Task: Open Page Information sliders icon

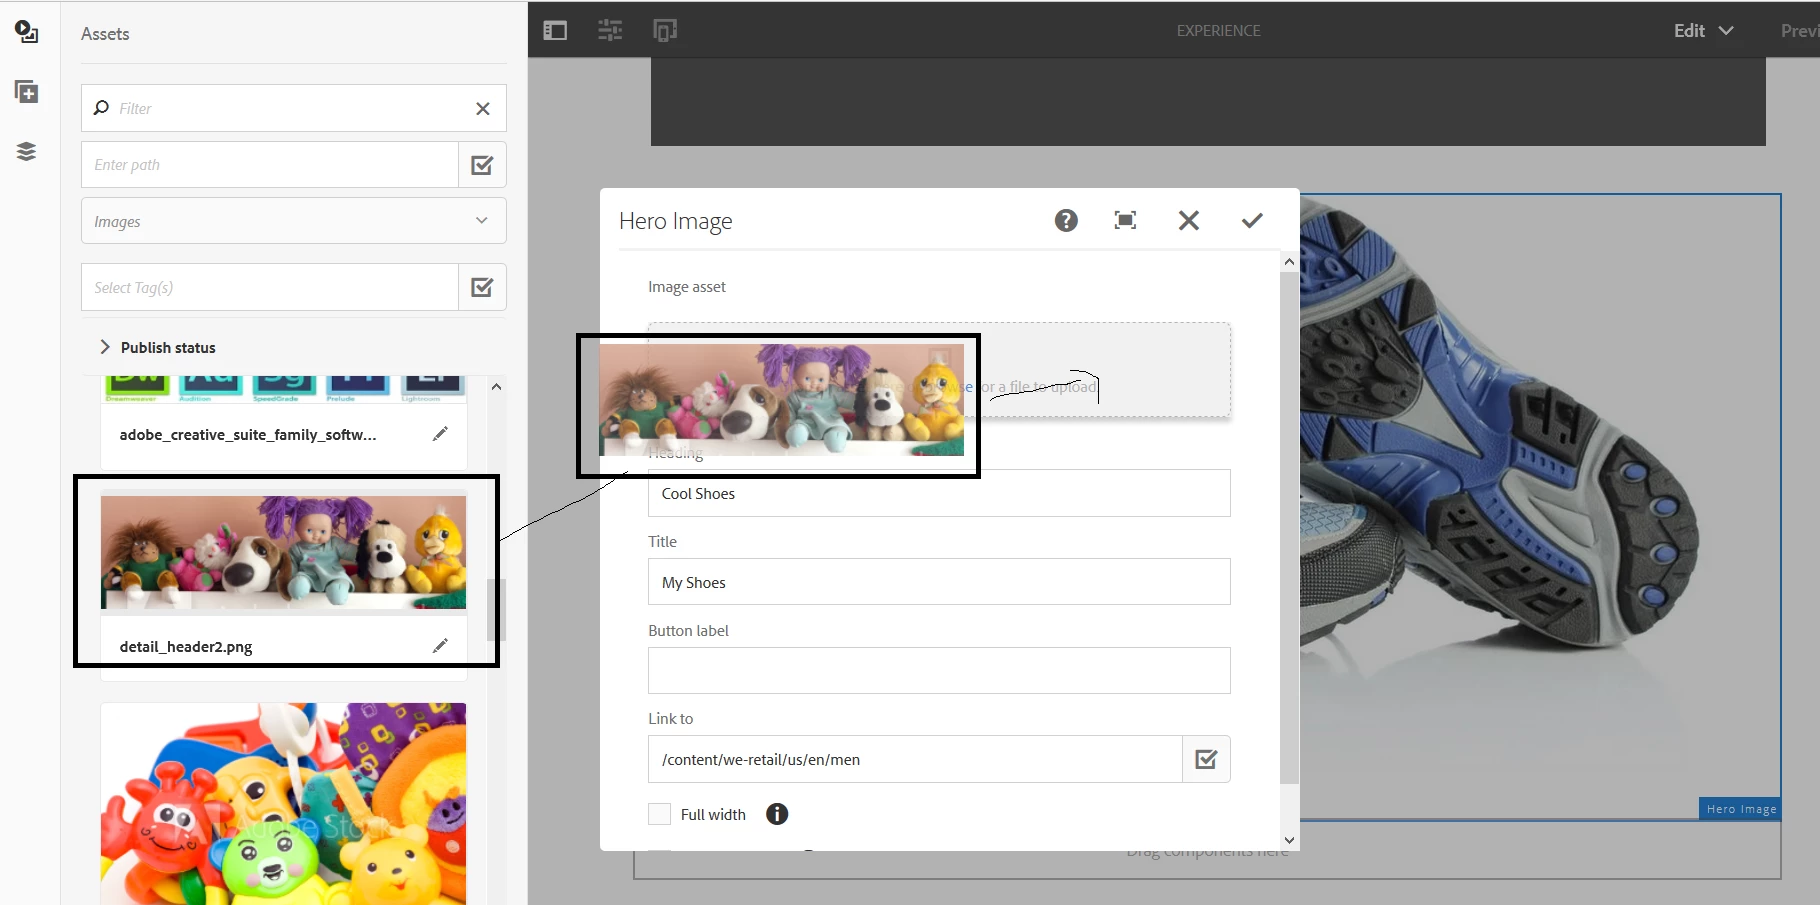Action: pos(610,31)
